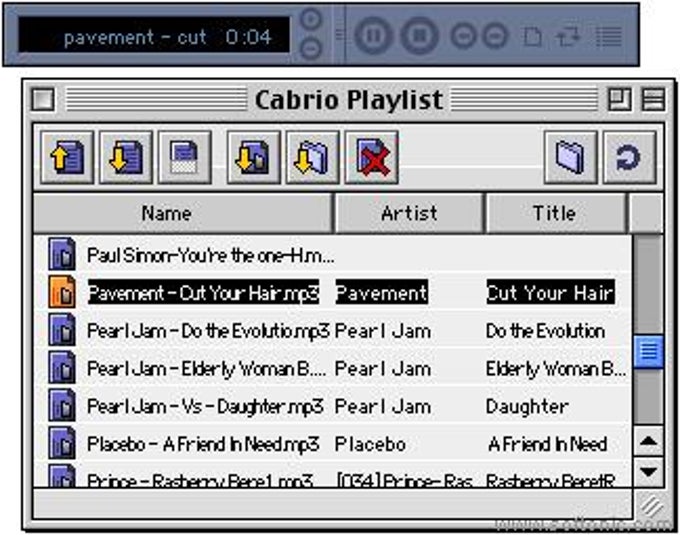The height and width of the screenshot is (535, 680).
Task: Skip to previous track in the player
Action: click(464, 36)
